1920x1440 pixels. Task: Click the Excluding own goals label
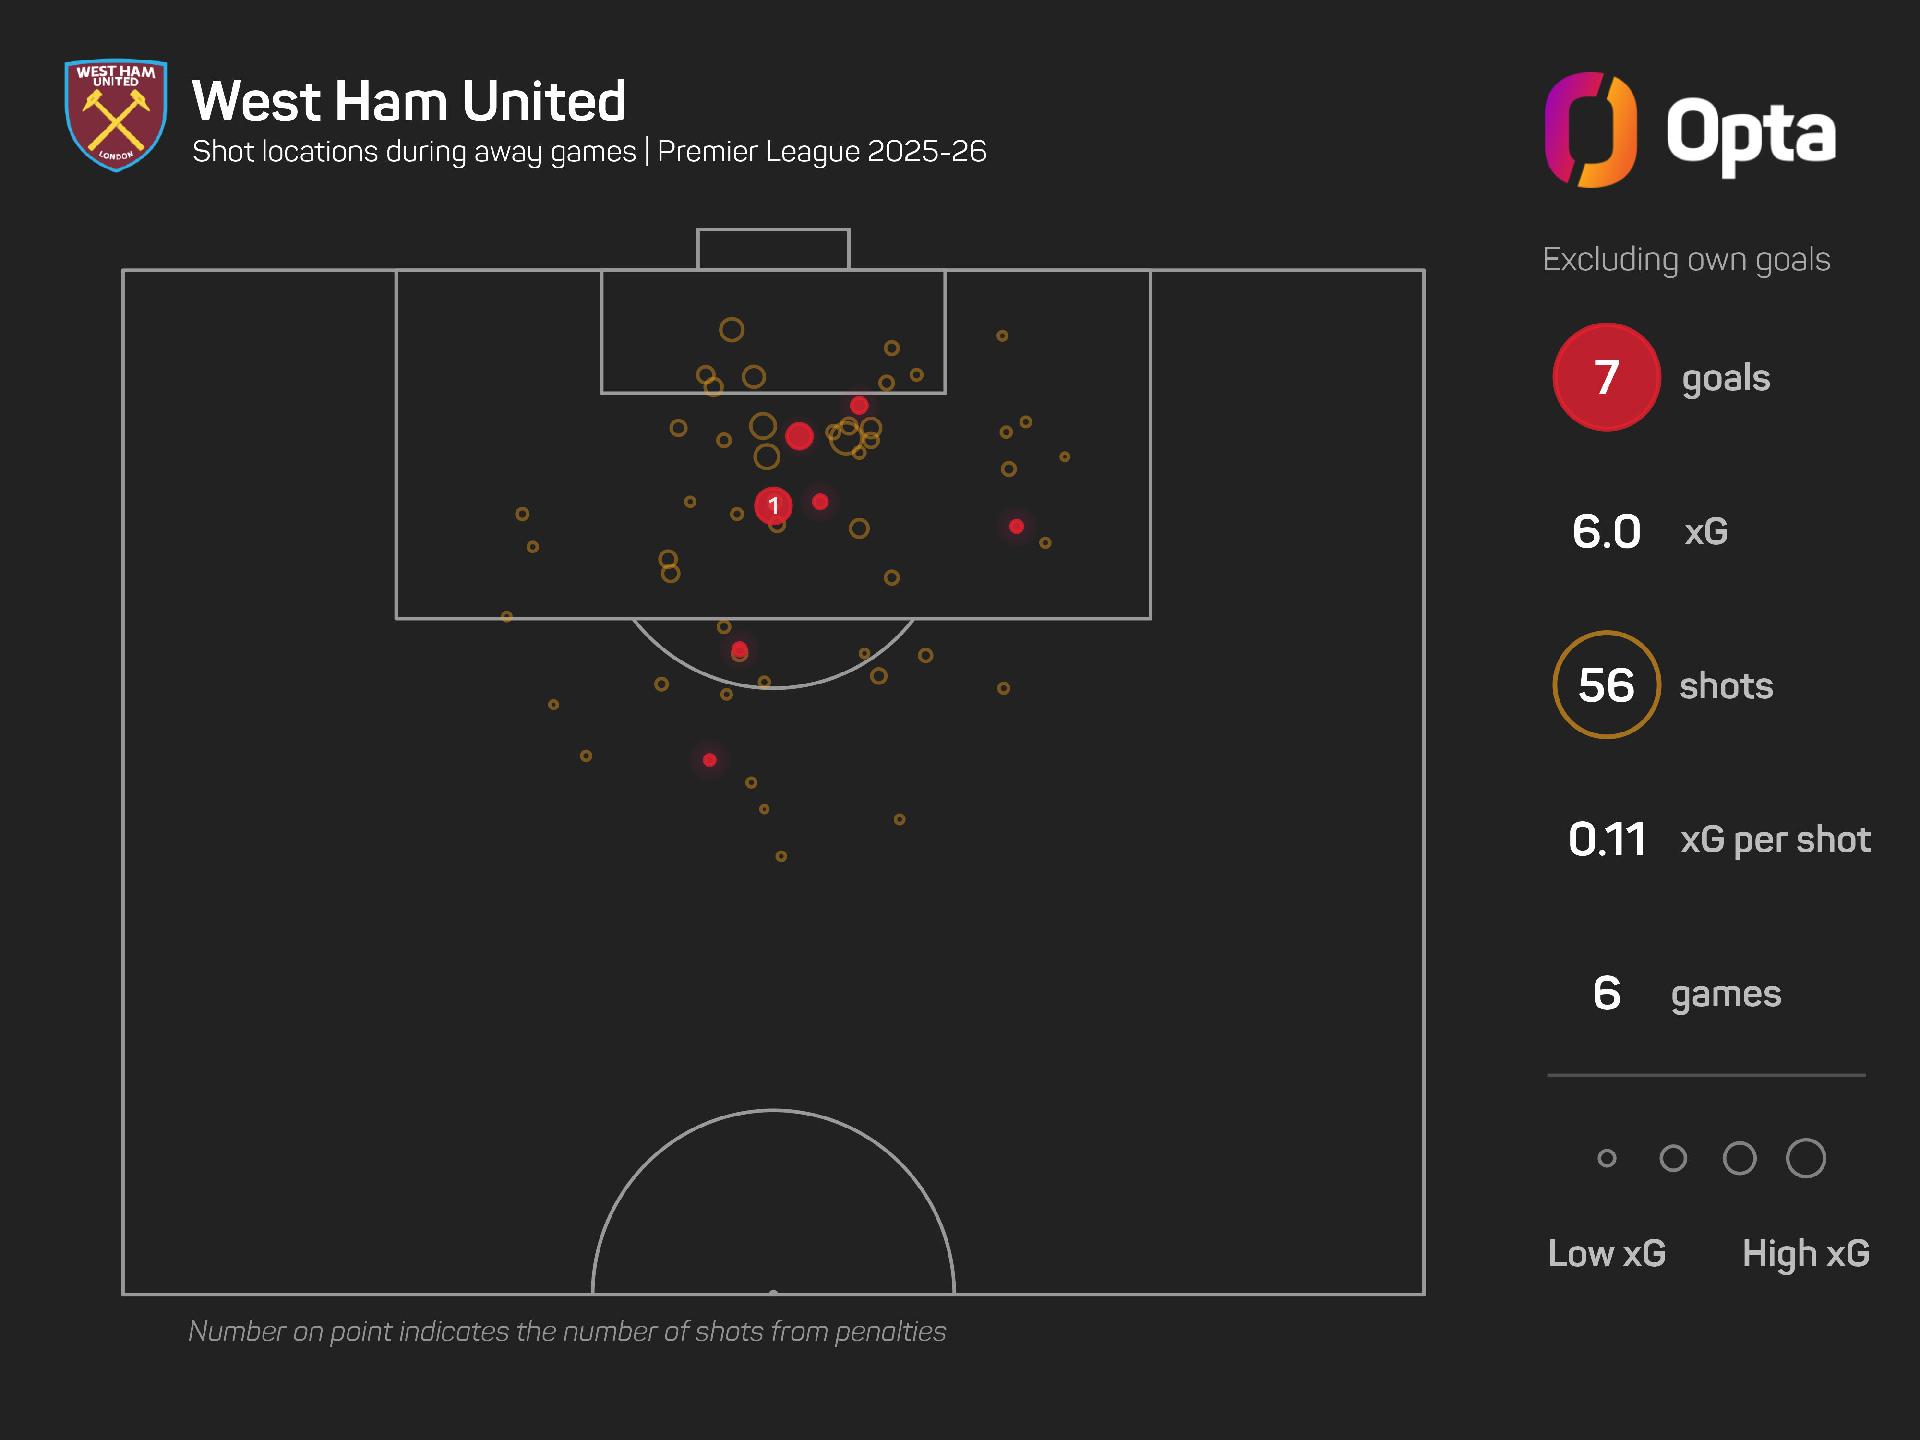coord(1686,259)
